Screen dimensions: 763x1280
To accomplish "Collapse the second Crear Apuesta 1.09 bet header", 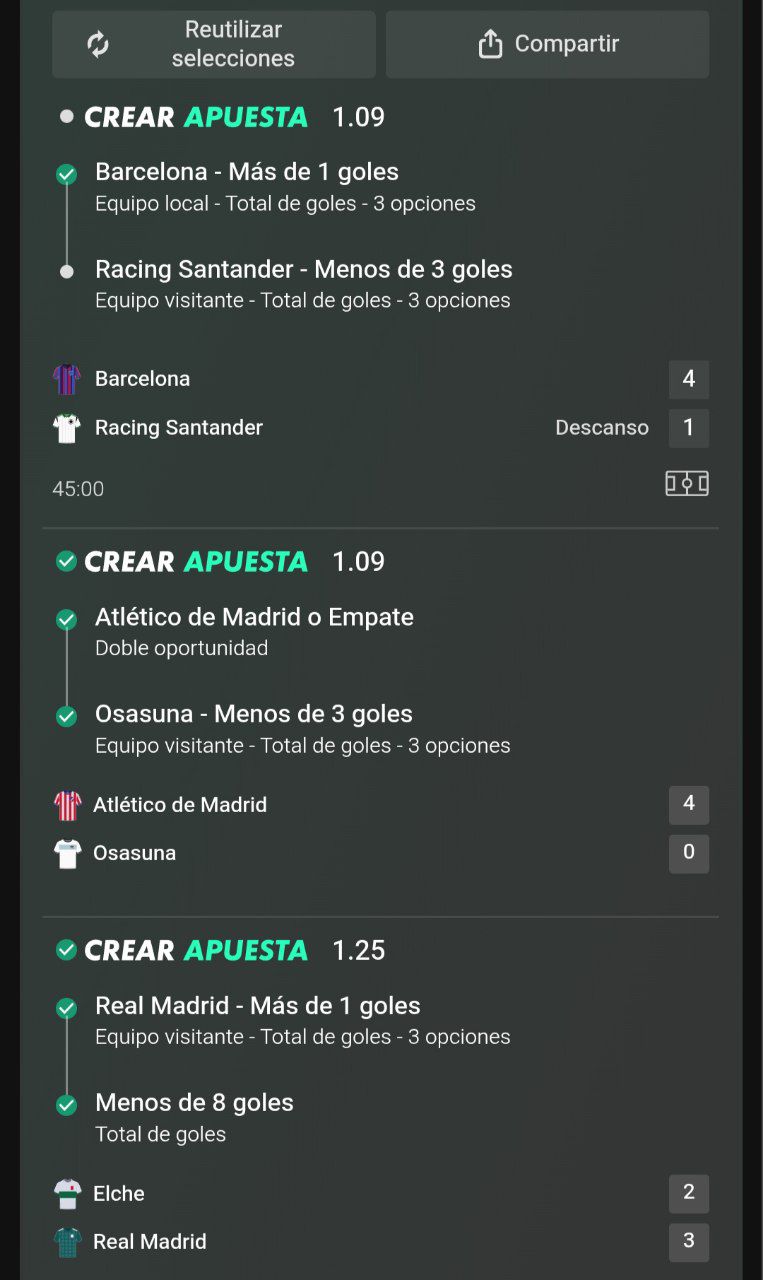I will (221, 562).
